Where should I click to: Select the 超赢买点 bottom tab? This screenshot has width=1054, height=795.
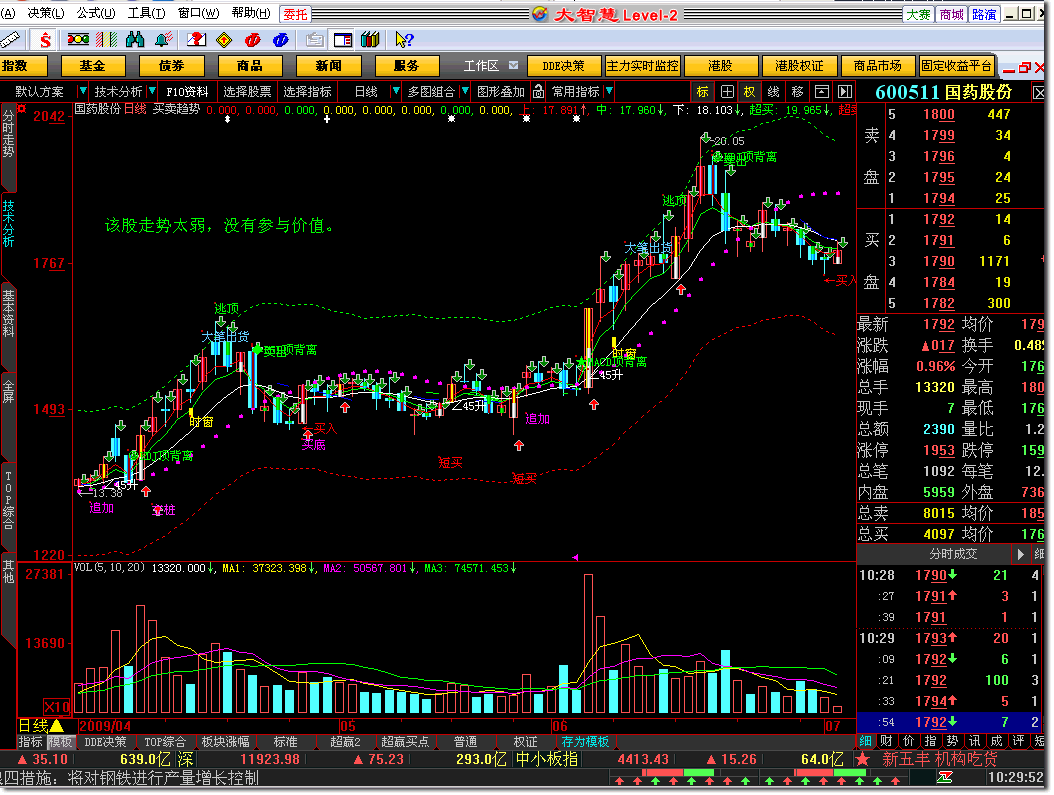click(405, 742)
